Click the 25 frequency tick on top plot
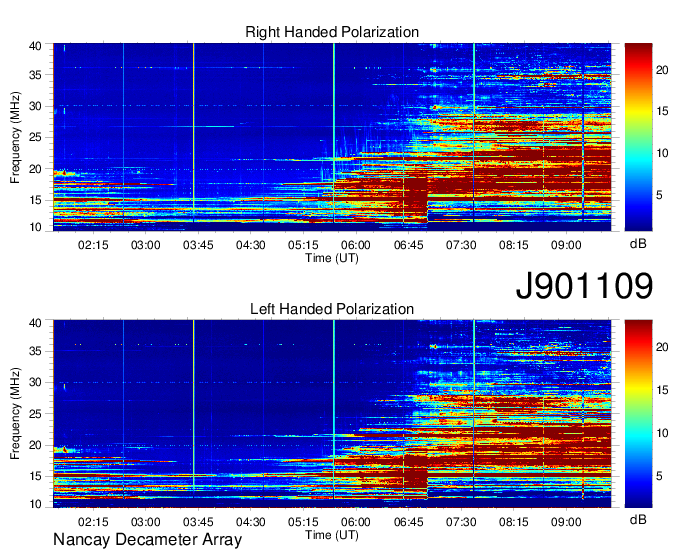This screenshot has width=680, height=552. (35, 137)
